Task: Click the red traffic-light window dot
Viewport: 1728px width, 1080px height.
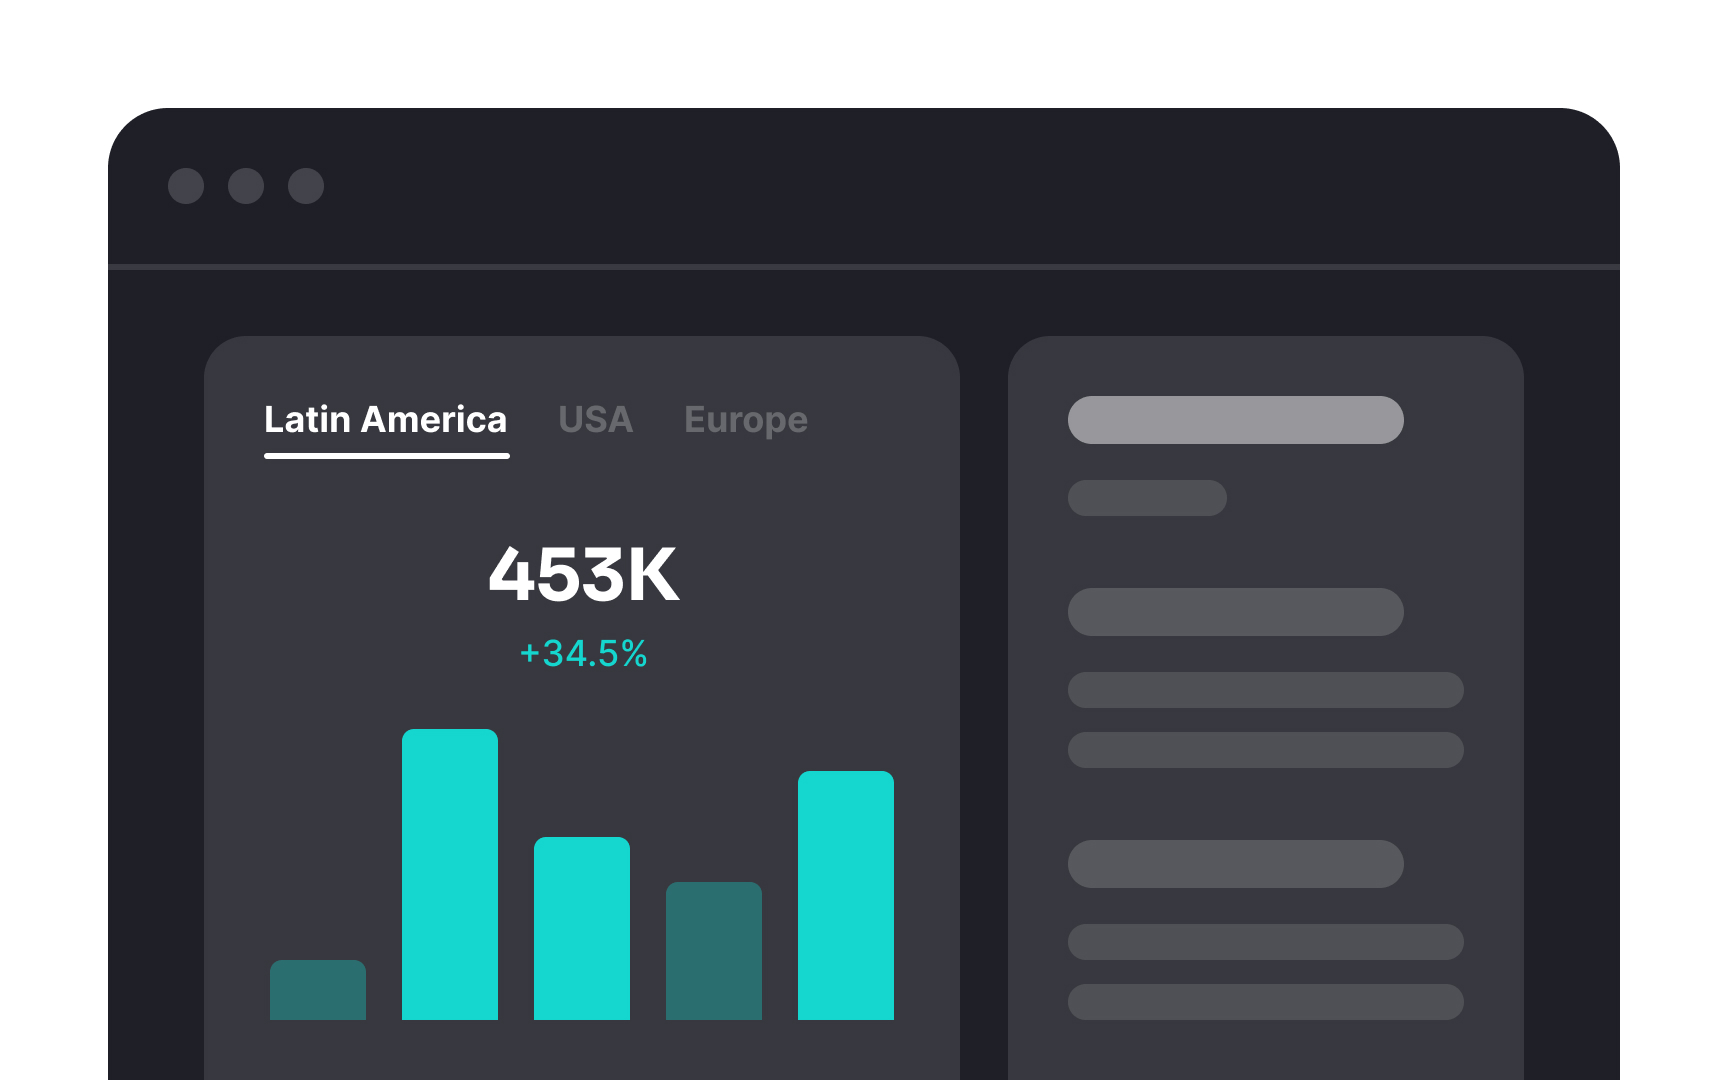Action: (187, 186)
